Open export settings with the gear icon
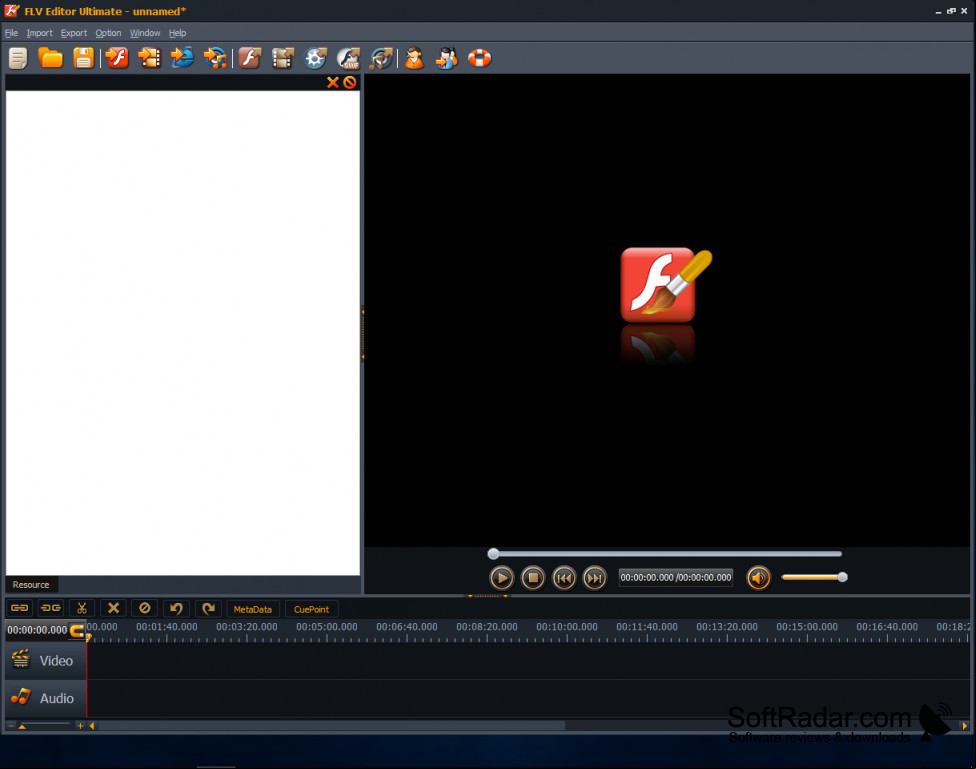The image size is (976, 769). point(316,58)
